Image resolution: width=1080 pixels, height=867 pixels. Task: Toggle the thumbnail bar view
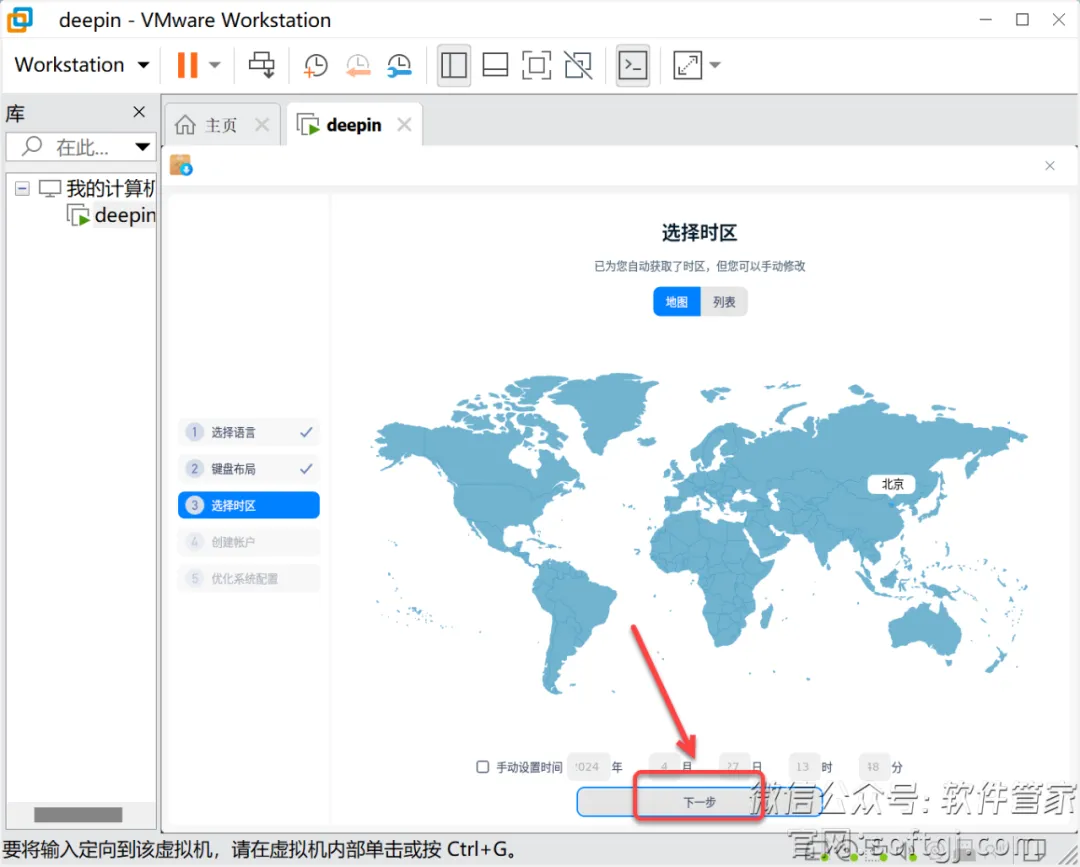point(495,65)
